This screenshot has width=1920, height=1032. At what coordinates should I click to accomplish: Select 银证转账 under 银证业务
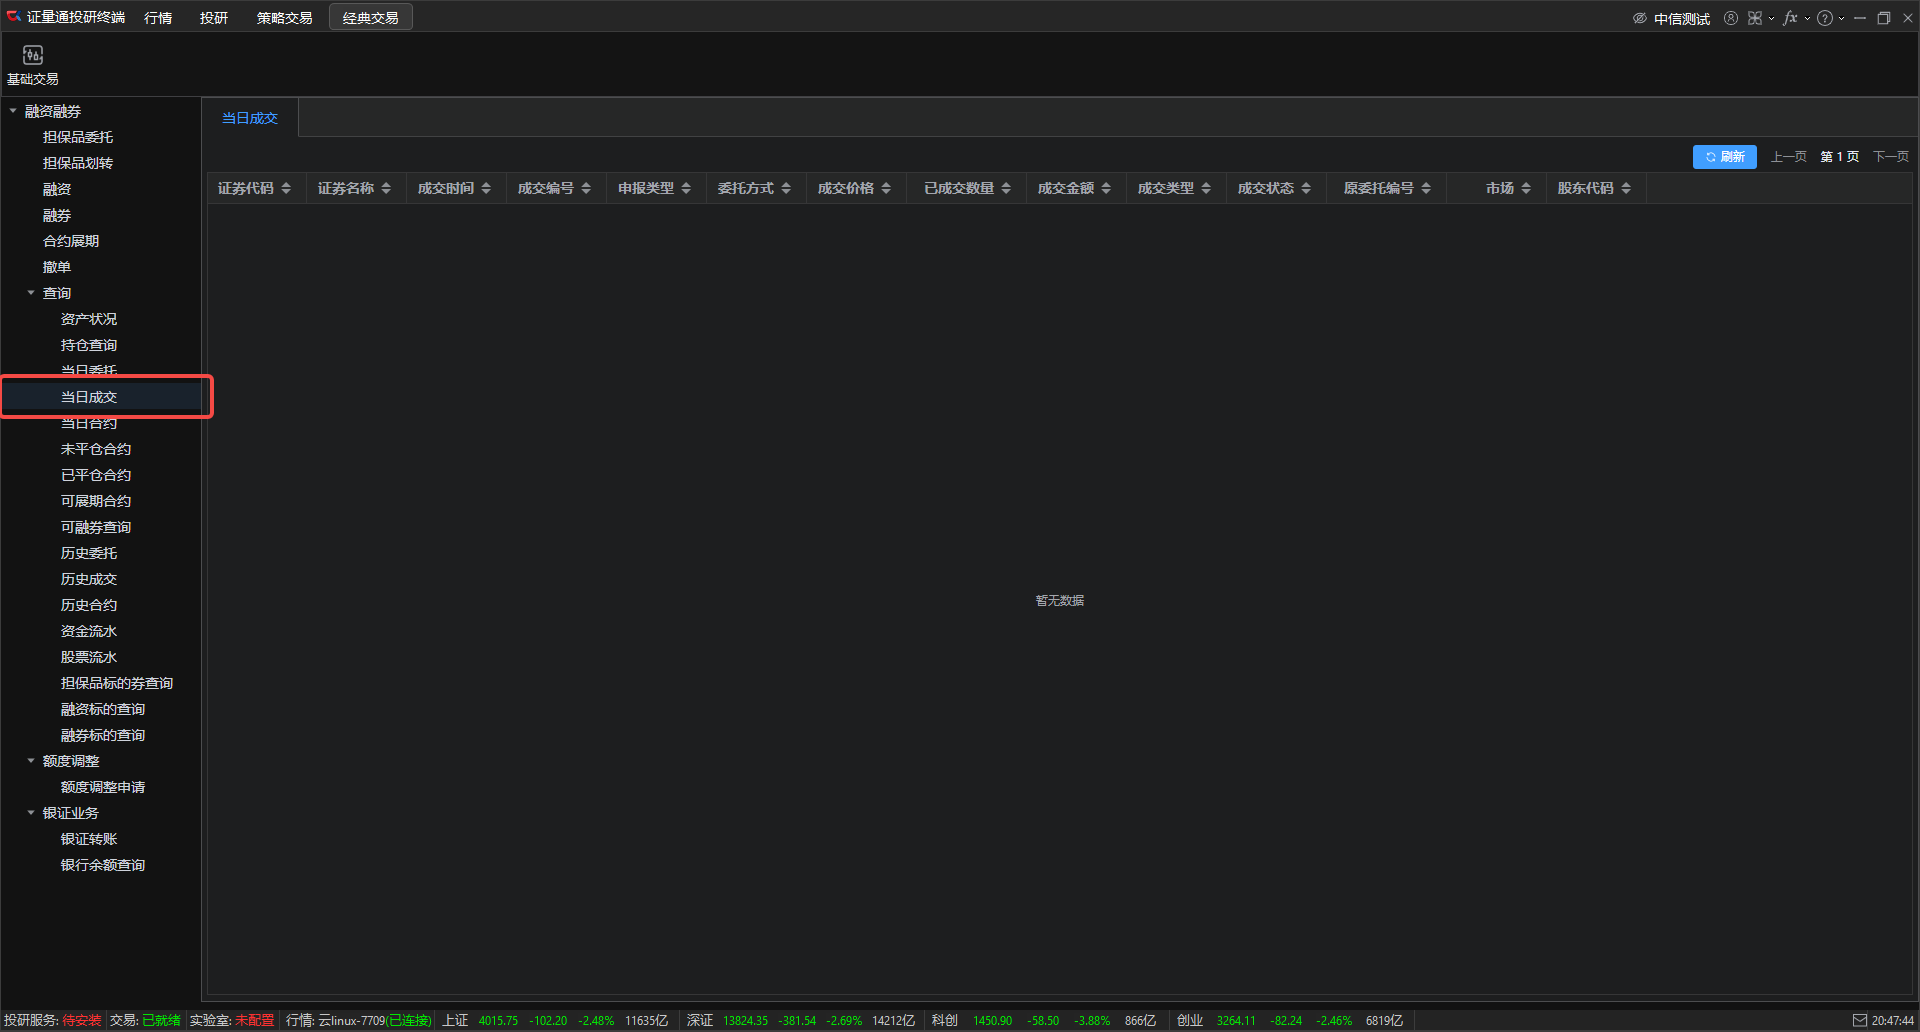click(x=89, y=839)
